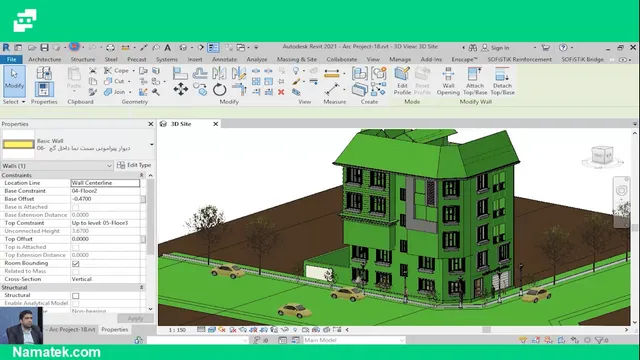This screenshot has width=640, height=360.
Task: Switch to the Architecture ribbon tab
Action: point(44,60)
